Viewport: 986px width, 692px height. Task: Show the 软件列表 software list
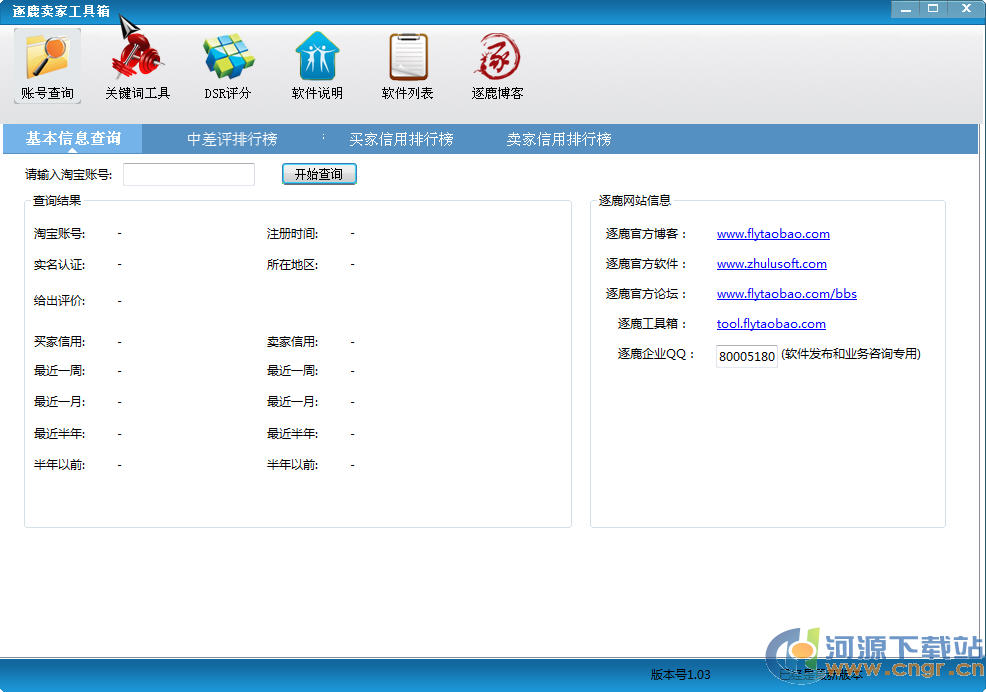pos(407,66)
